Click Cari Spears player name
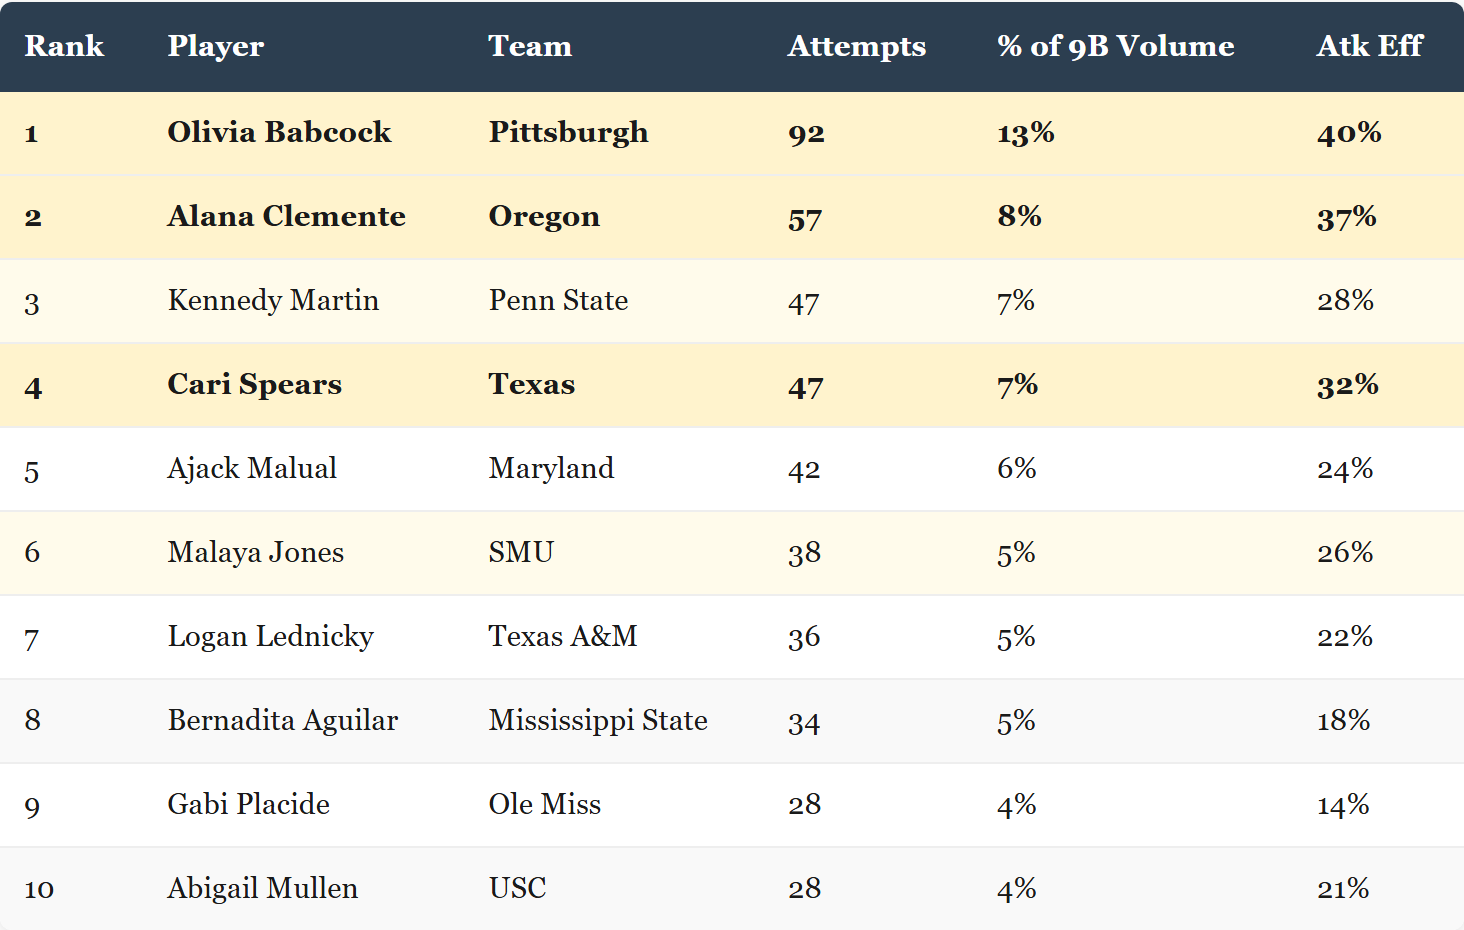Viewport: 1464px width, 930px height. coord(254,384)
